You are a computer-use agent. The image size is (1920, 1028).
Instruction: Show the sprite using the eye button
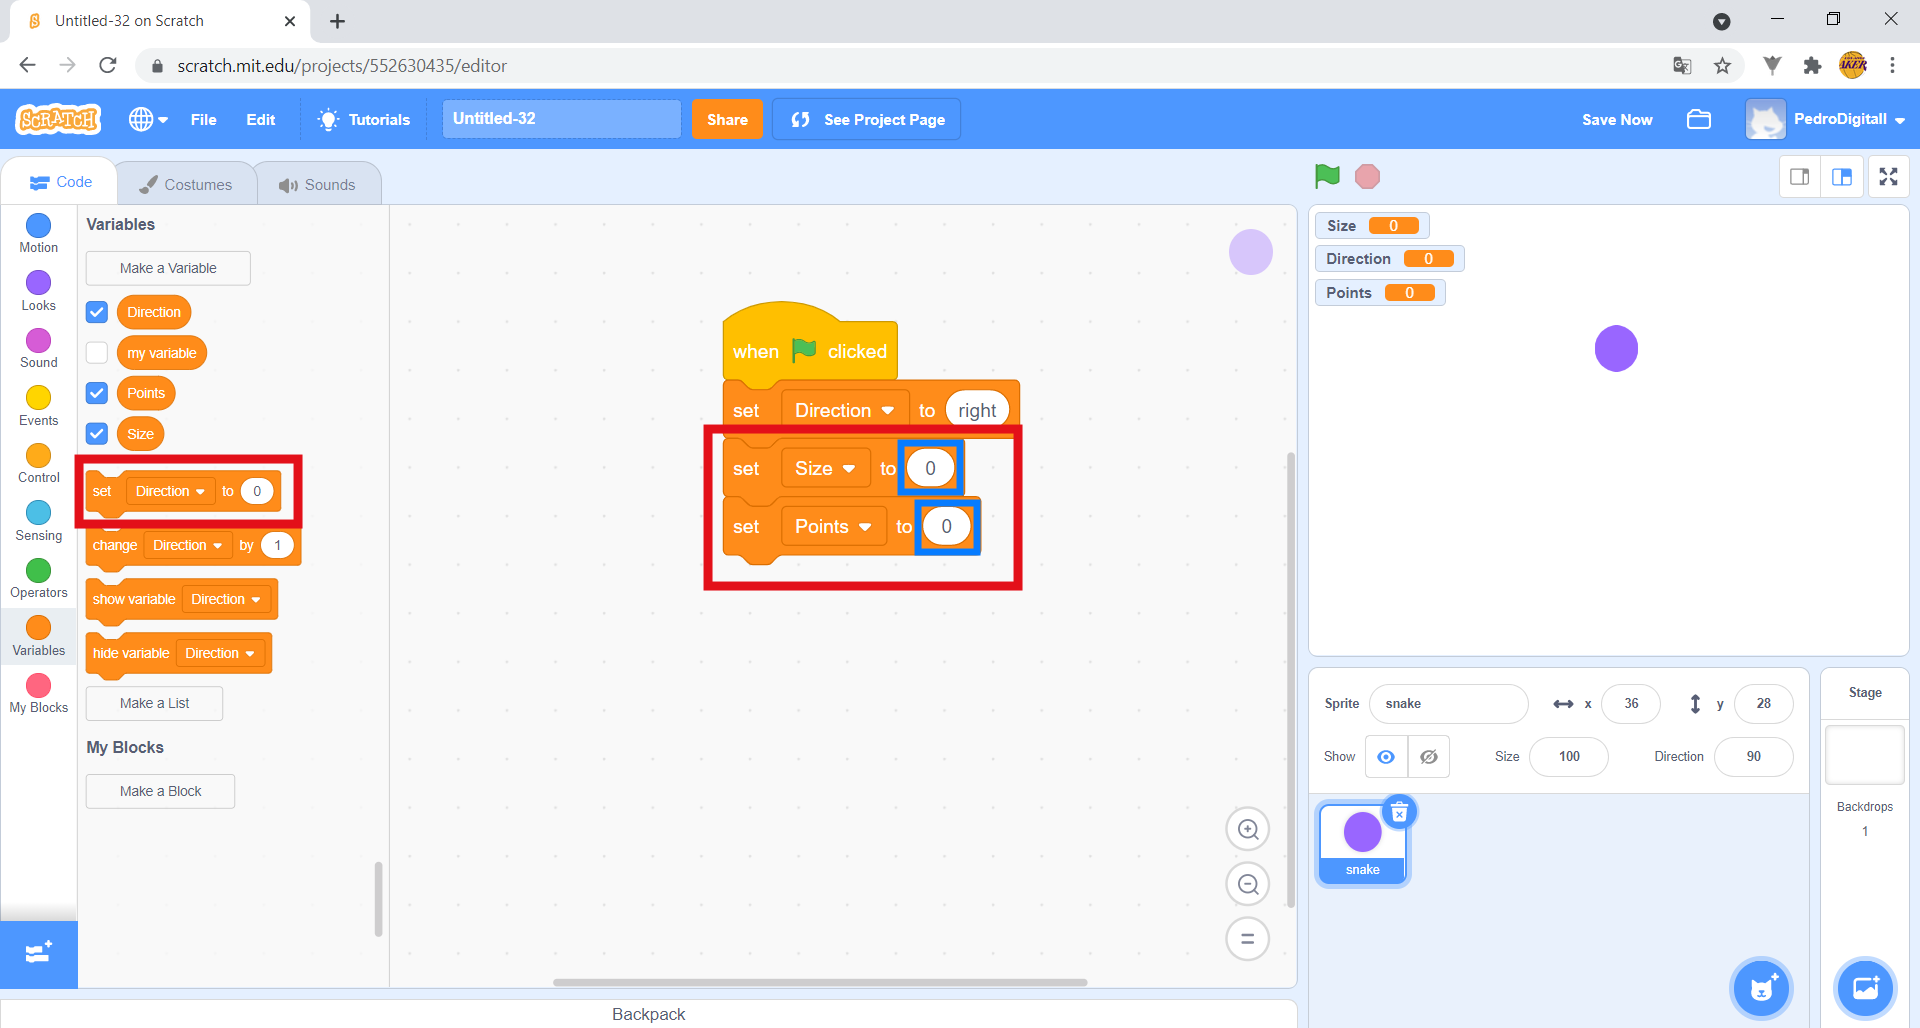coord(1386,757)
